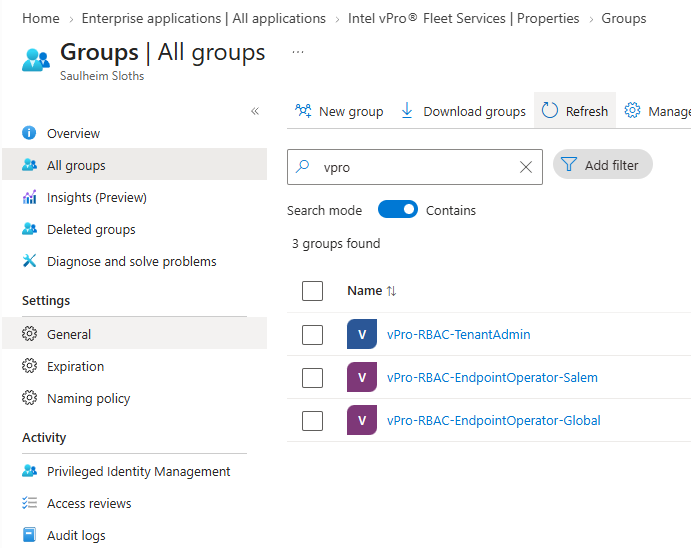Click the Add filter label
Screen dimensions: 691x548
pyautogui.click(x=611, y=165)
